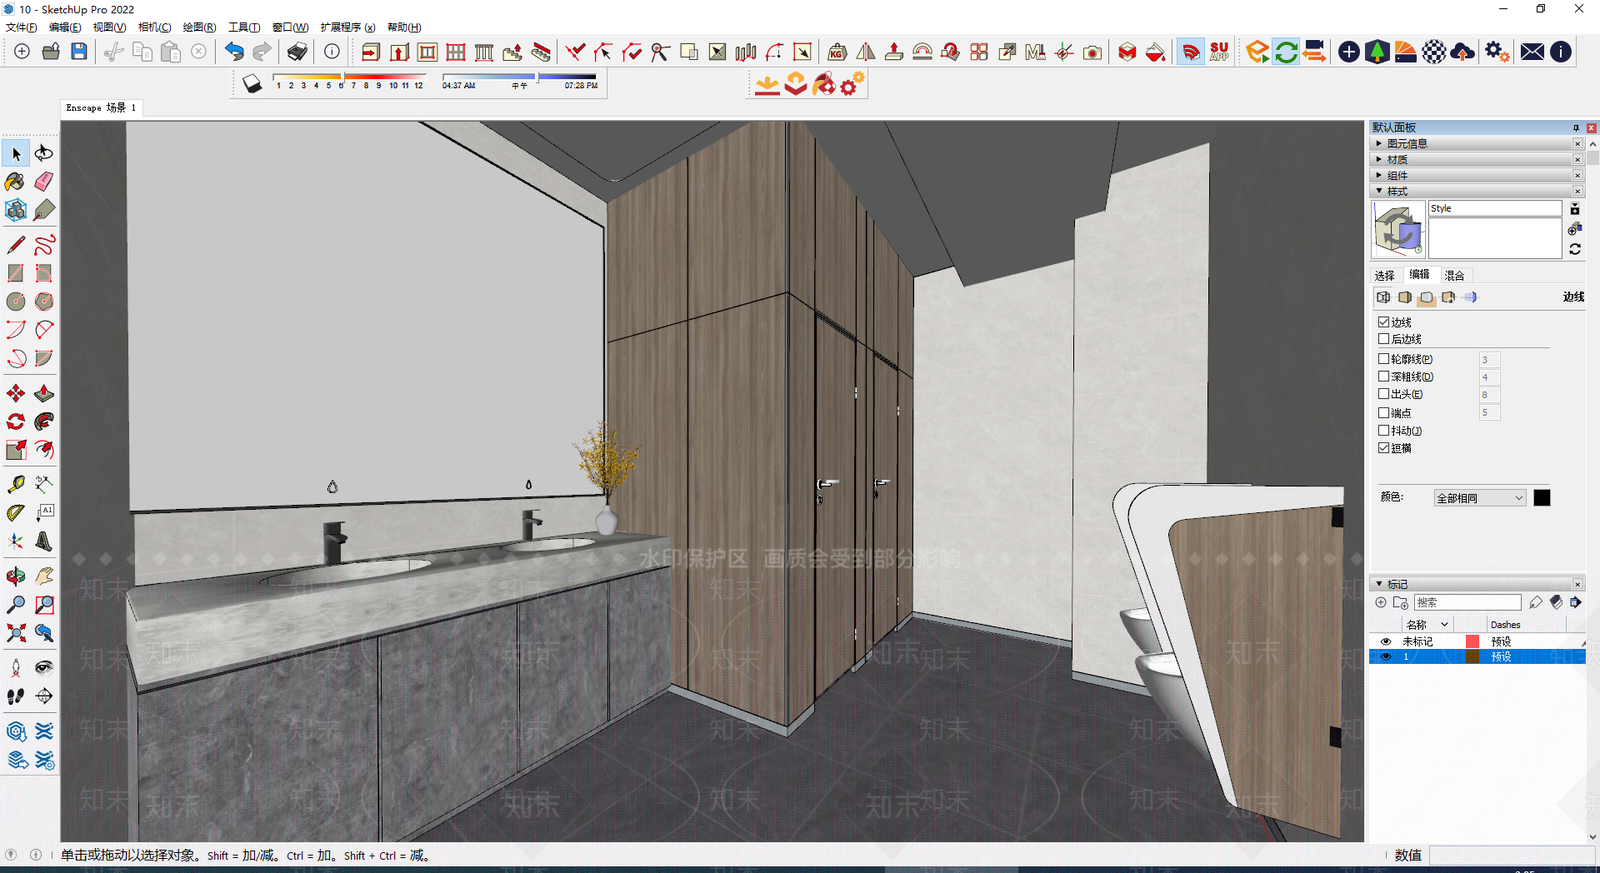Select the Push/Pull tool
This screenshot has height=873, width=1600.
pyautogui.click(x=44, y=393)
